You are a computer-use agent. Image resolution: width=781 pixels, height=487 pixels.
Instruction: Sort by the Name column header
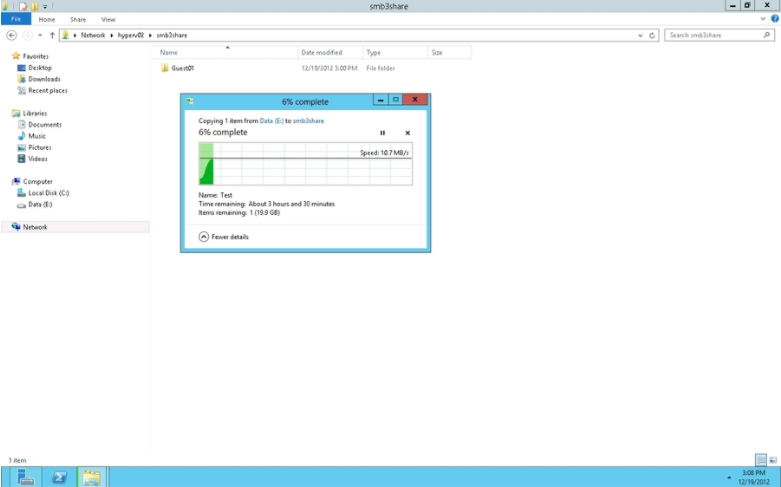[x=227, y=52]
